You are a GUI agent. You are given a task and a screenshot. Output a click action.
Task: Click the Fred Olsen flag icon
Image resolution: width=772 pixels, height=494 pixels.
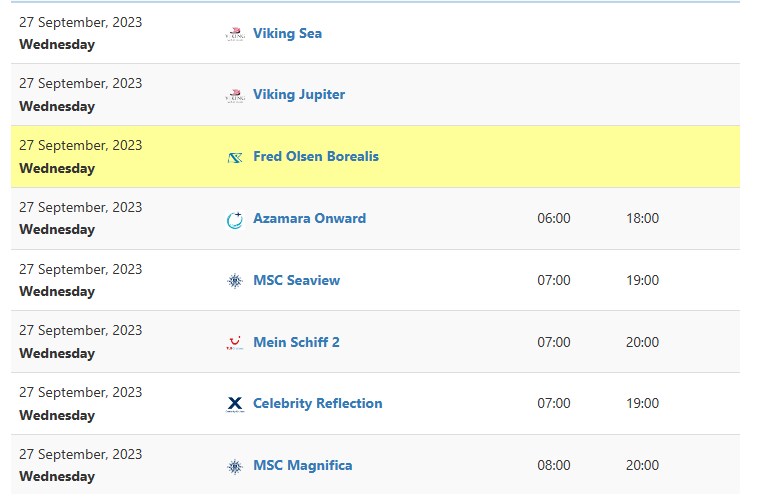(x=235, y=157)
